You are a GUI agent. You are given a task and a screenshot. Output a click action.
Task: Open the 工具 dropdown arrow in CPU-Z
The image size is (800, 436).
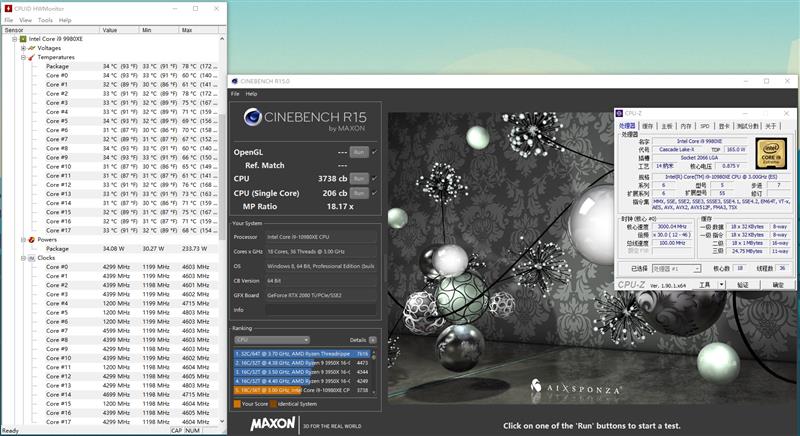[721, 285]
